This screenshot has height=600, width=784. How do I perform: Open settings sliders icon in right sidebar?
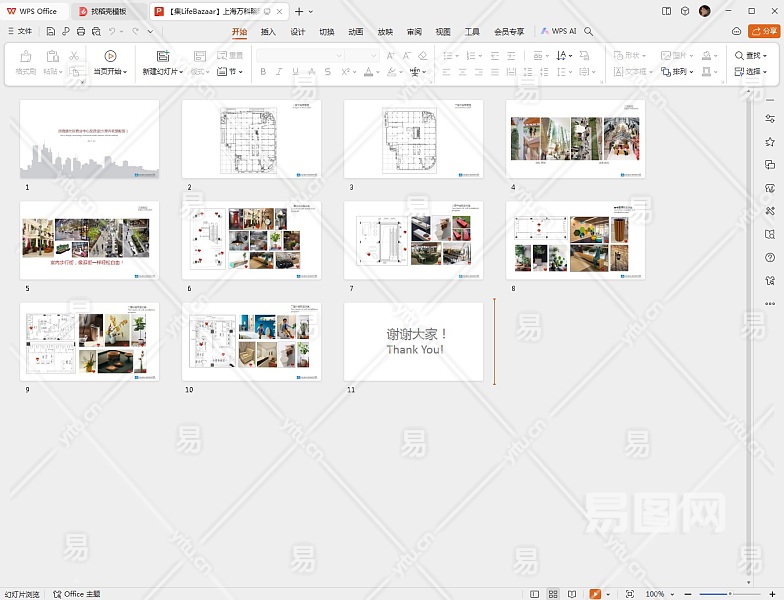coord(769,119)
